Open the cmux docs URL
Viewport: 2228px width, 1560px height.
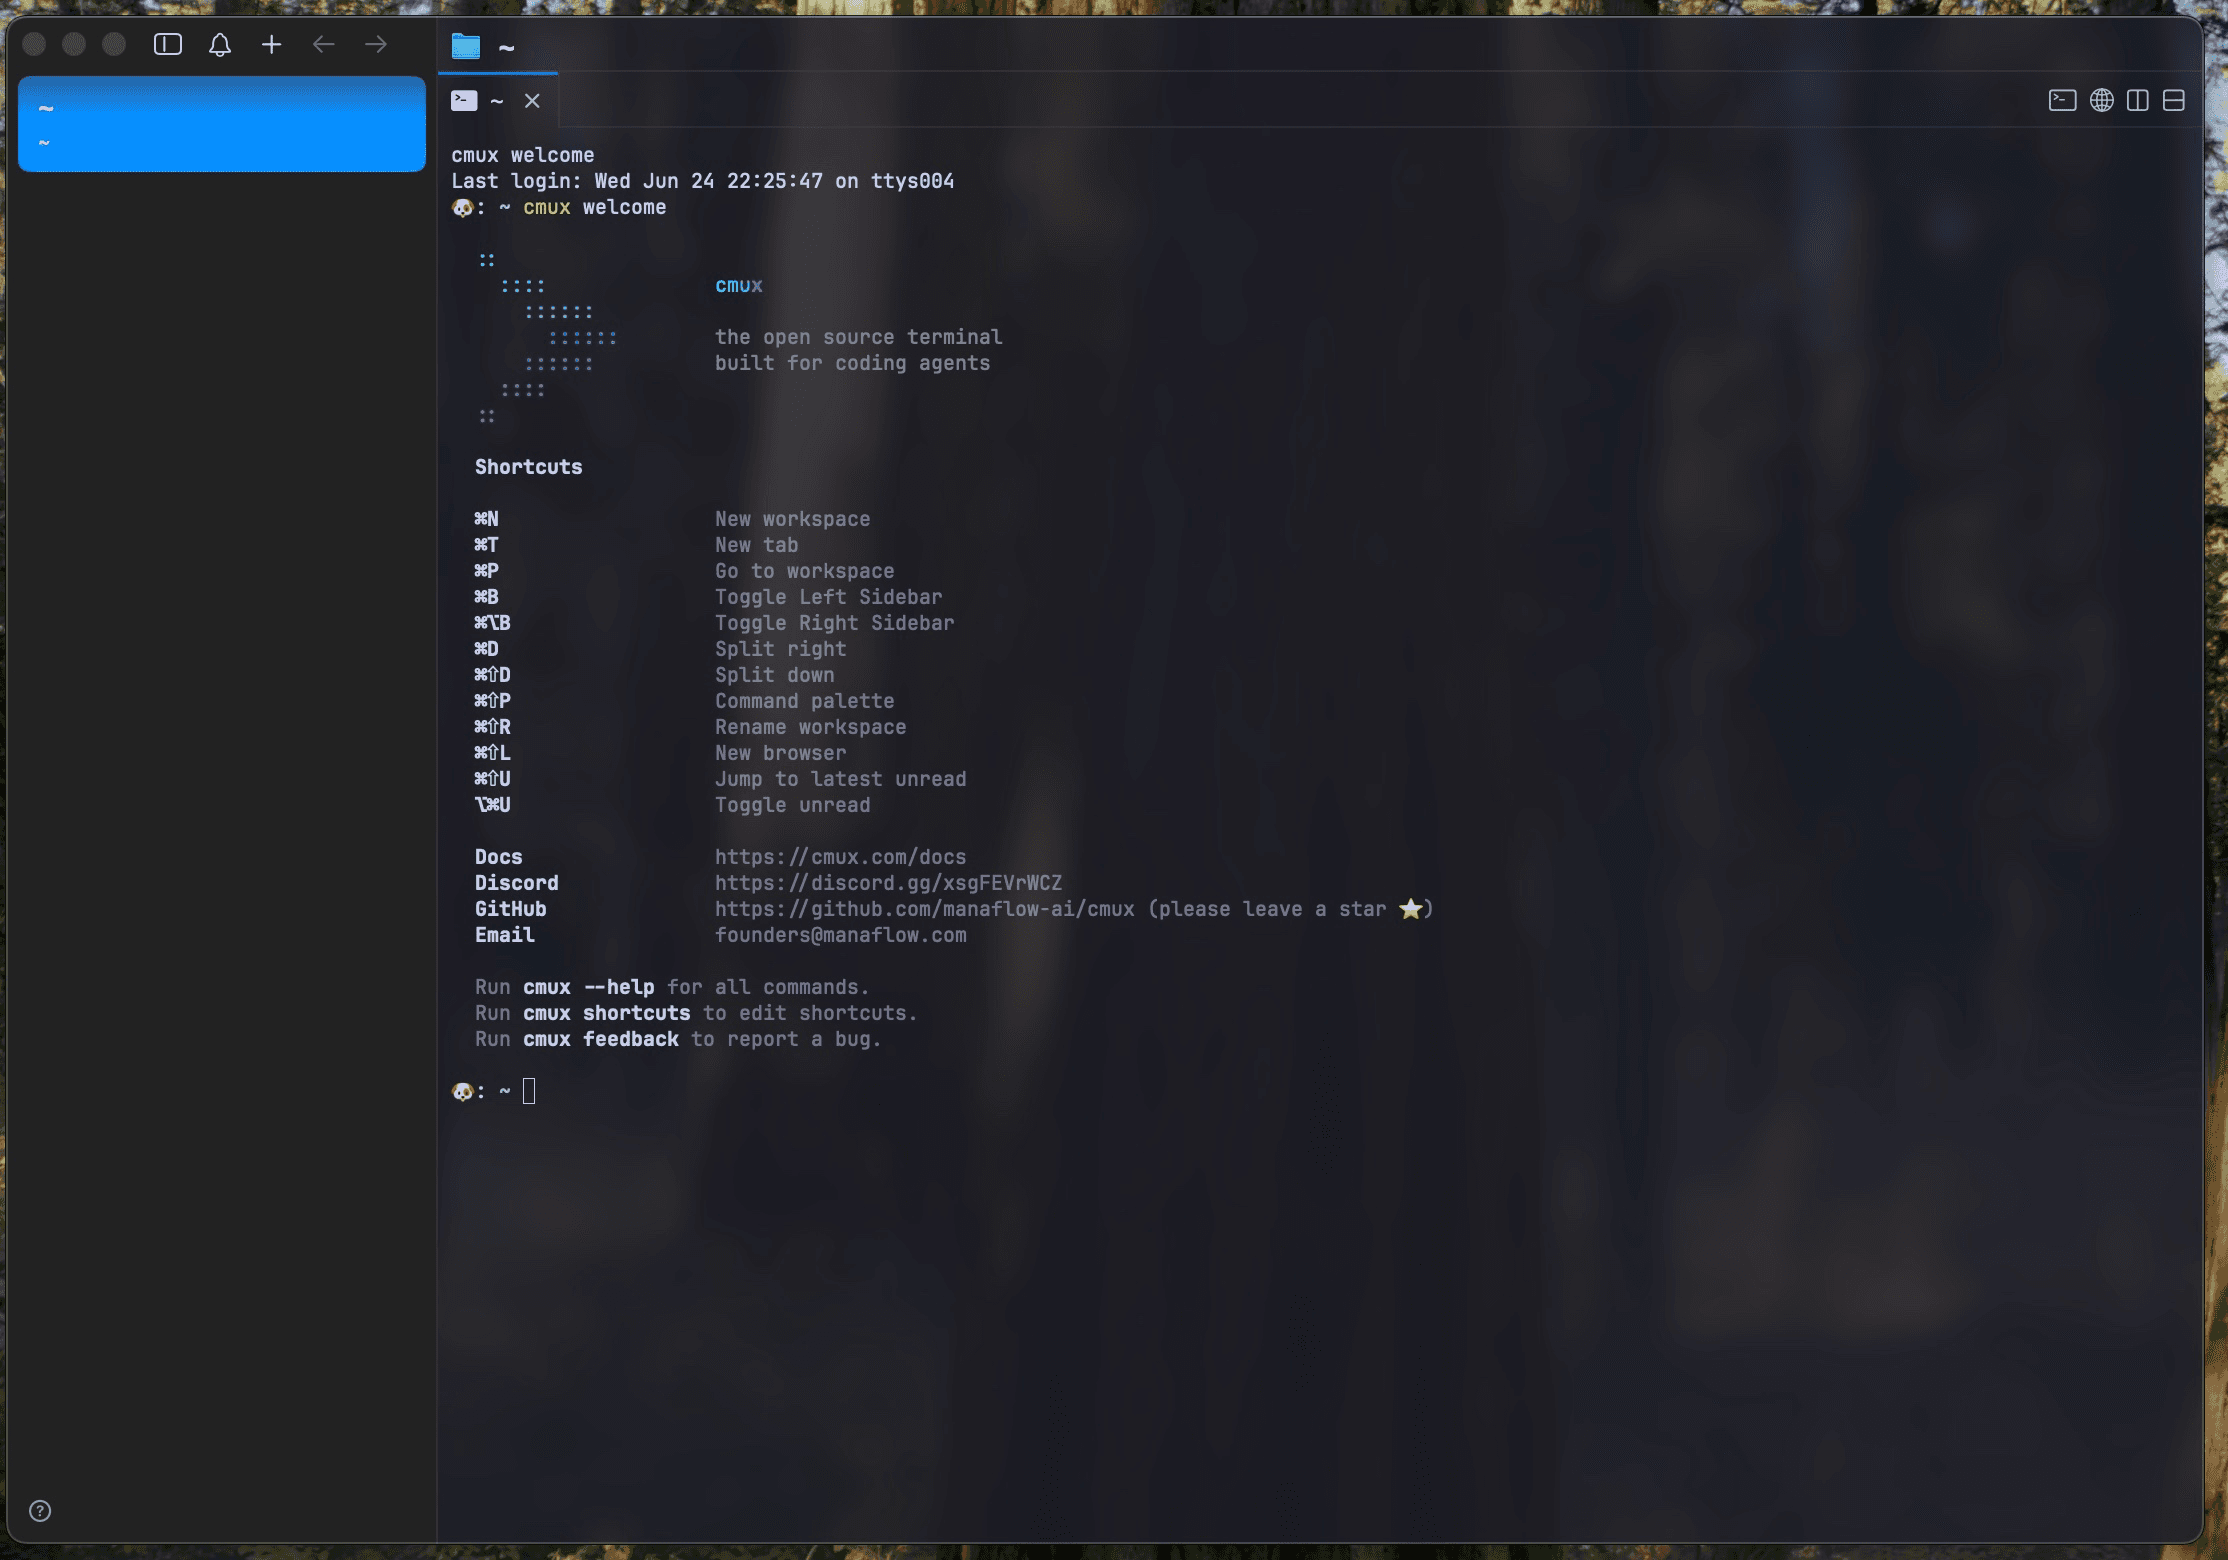(840, 857)
